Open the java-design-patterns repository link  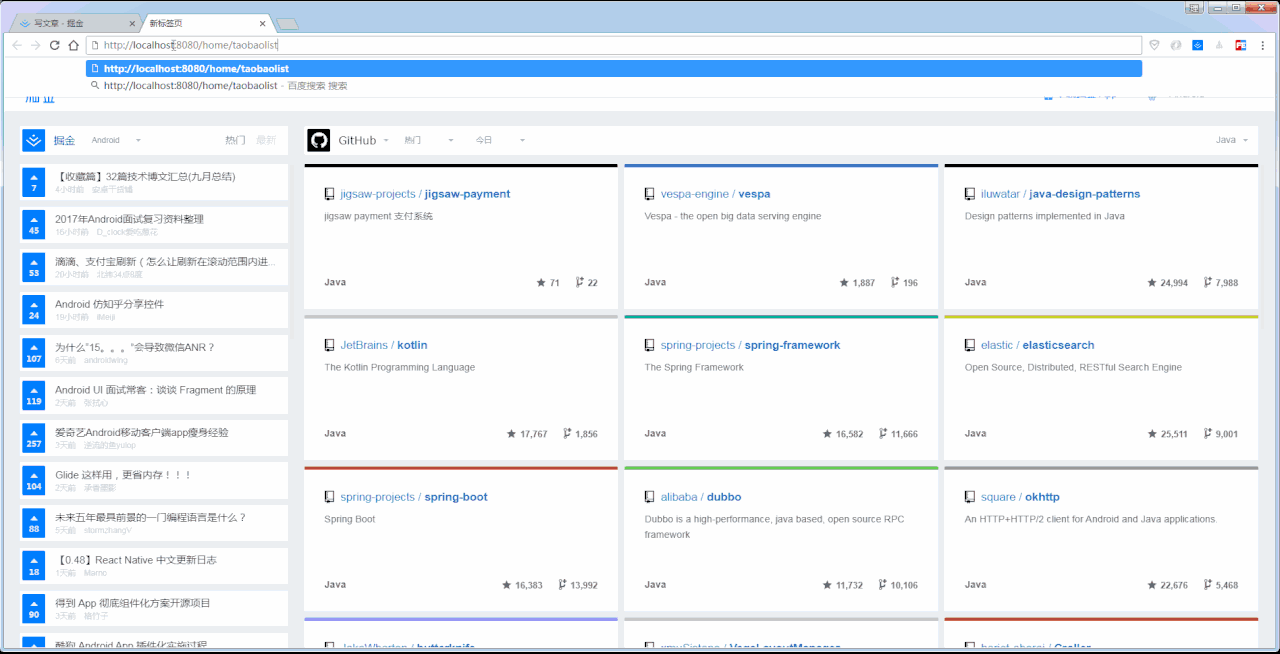point(1060,194)
